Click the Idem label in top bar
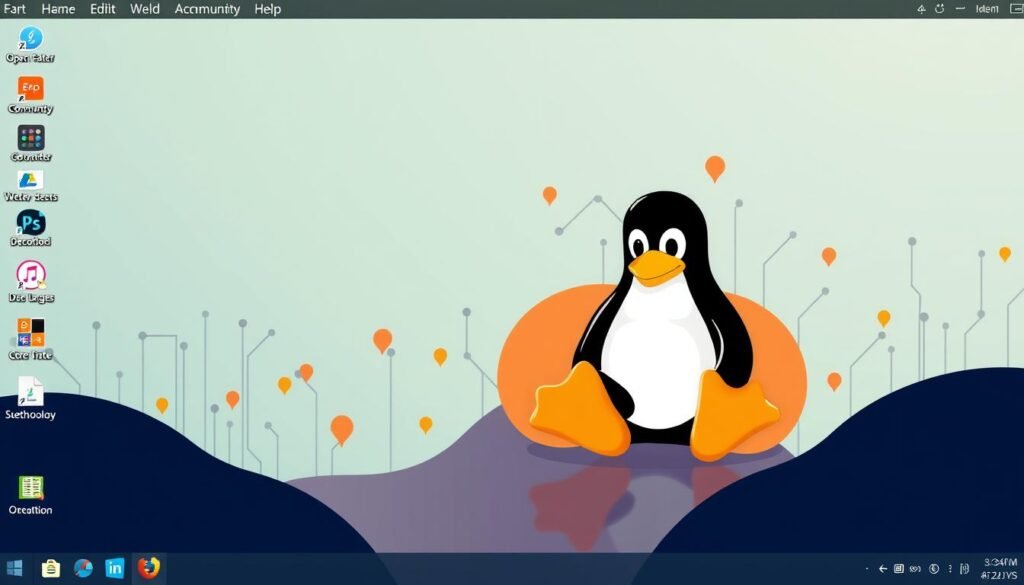Screen dimensions: 1024x585 pos(987,9)
